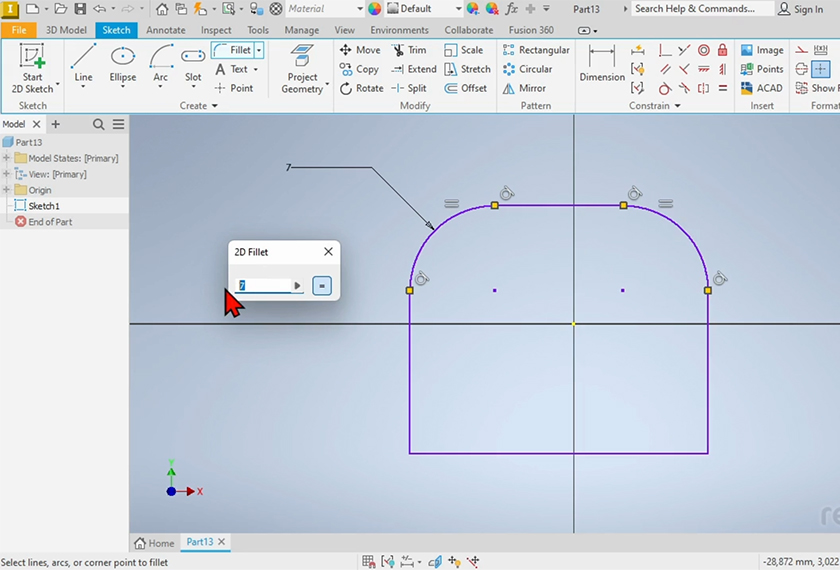Toggle the Equal button in 2D Fillet dialog
This screenshot has width=840, height=570.
pyautogui.click(x=322, y=286)
